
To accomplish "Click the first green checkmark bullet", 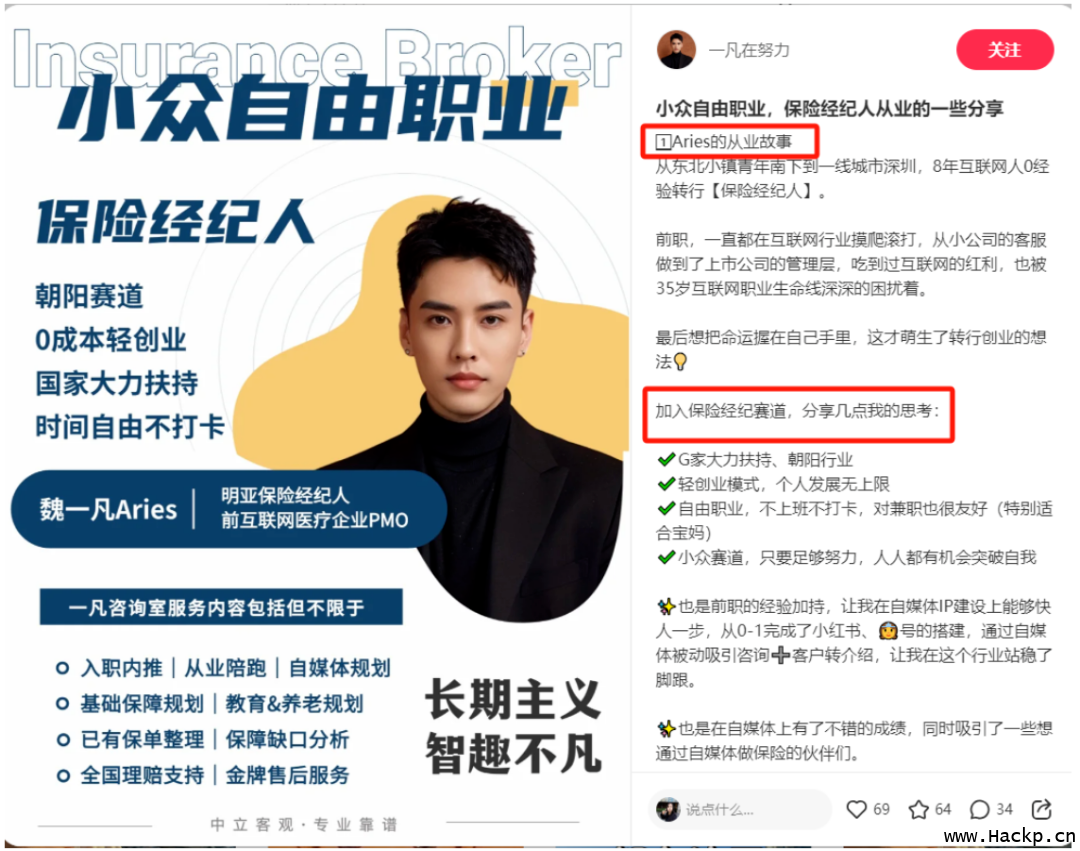I will [x=666, y=459].
